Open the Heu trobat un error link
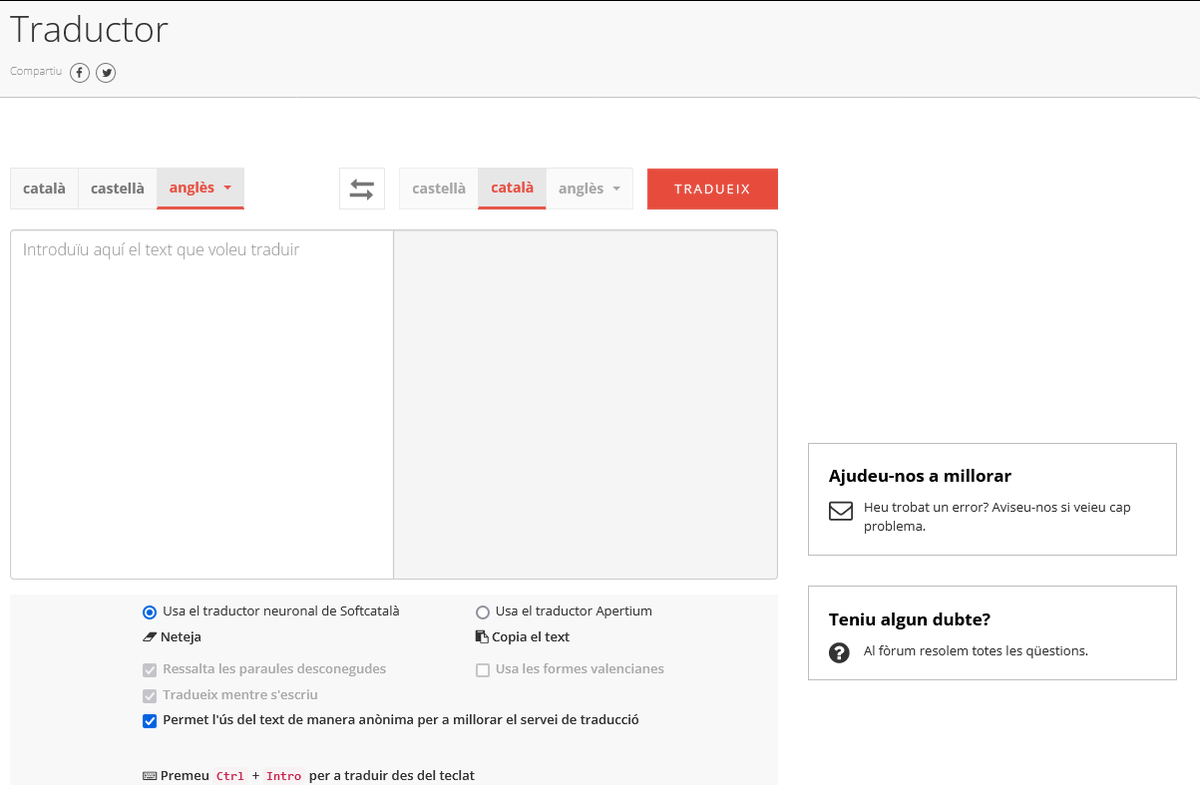 (x=997, y=517)
